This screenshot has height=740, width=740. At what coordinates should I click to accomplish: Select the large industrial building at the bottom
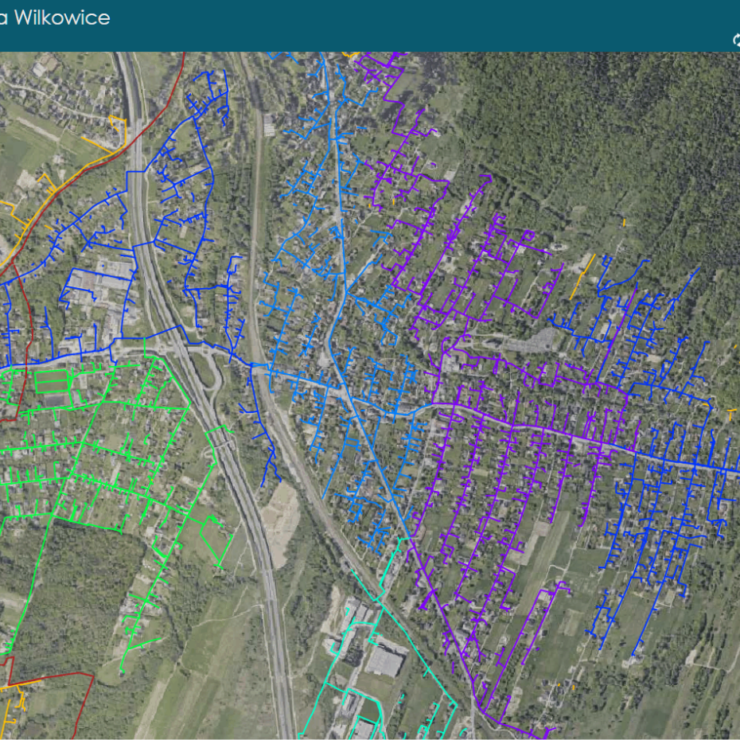coord(385,662)
